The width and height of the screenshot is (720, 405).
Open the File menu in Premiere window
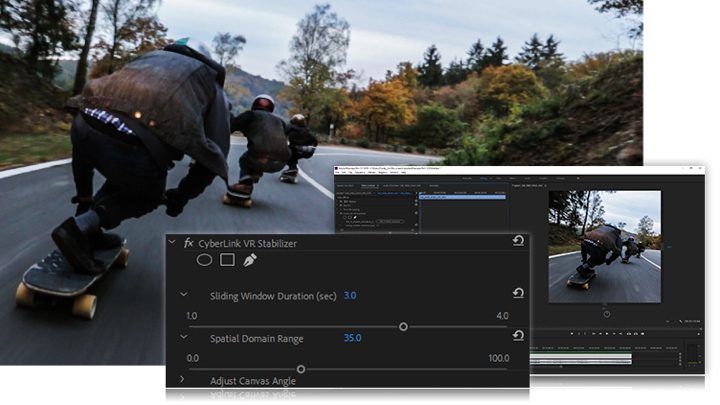pyautogui.click(x=337, y=173)
